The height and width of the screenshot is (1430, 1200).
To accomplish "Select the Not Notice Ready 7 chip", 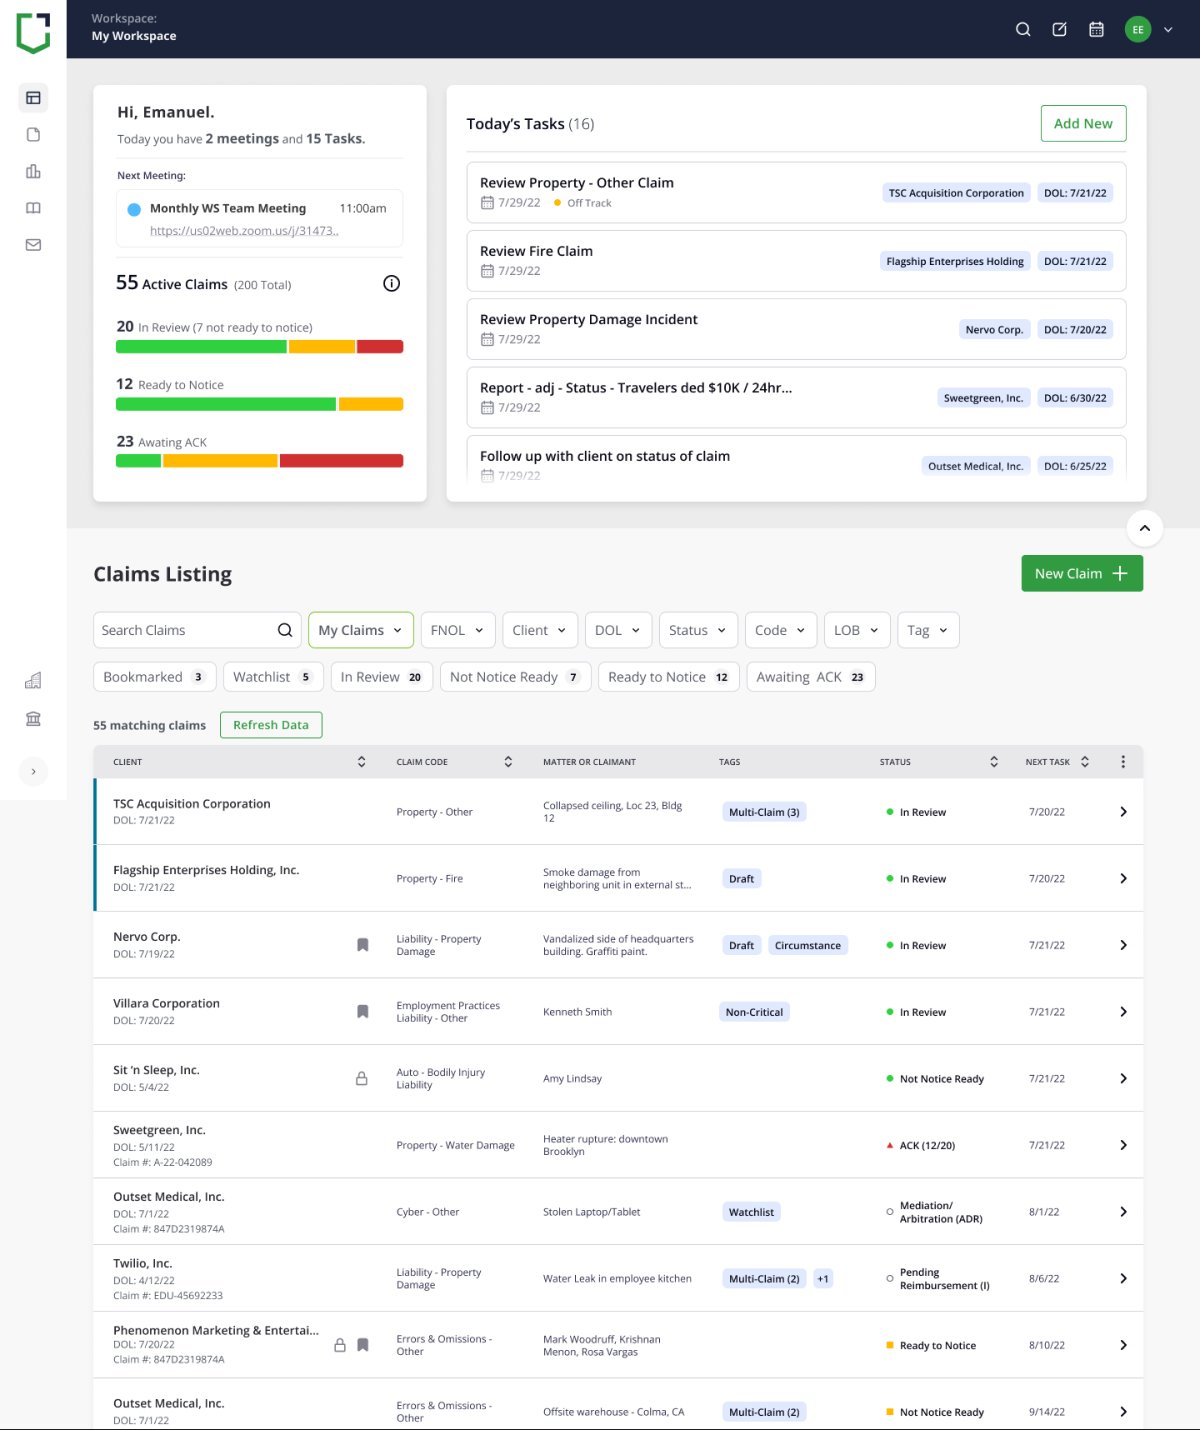I will pos(516,677).
